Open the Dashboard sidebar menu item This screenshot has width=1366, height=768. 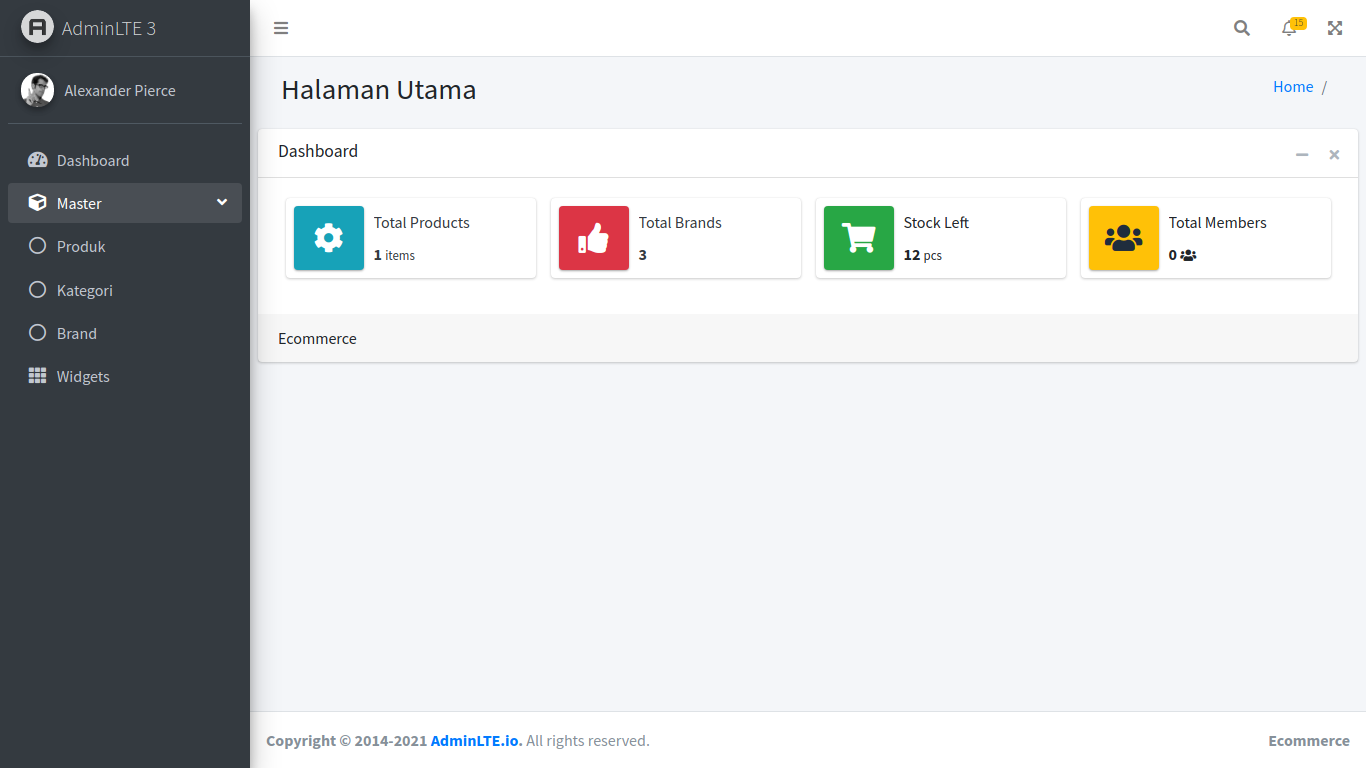coord(93,160)
